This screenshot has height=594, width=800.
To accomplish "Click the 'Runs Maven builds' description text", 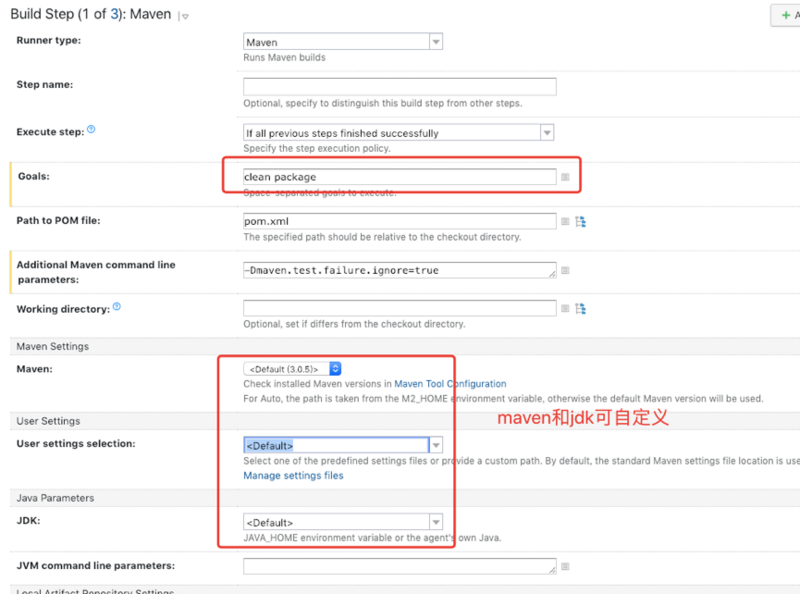I will (284, 58).
